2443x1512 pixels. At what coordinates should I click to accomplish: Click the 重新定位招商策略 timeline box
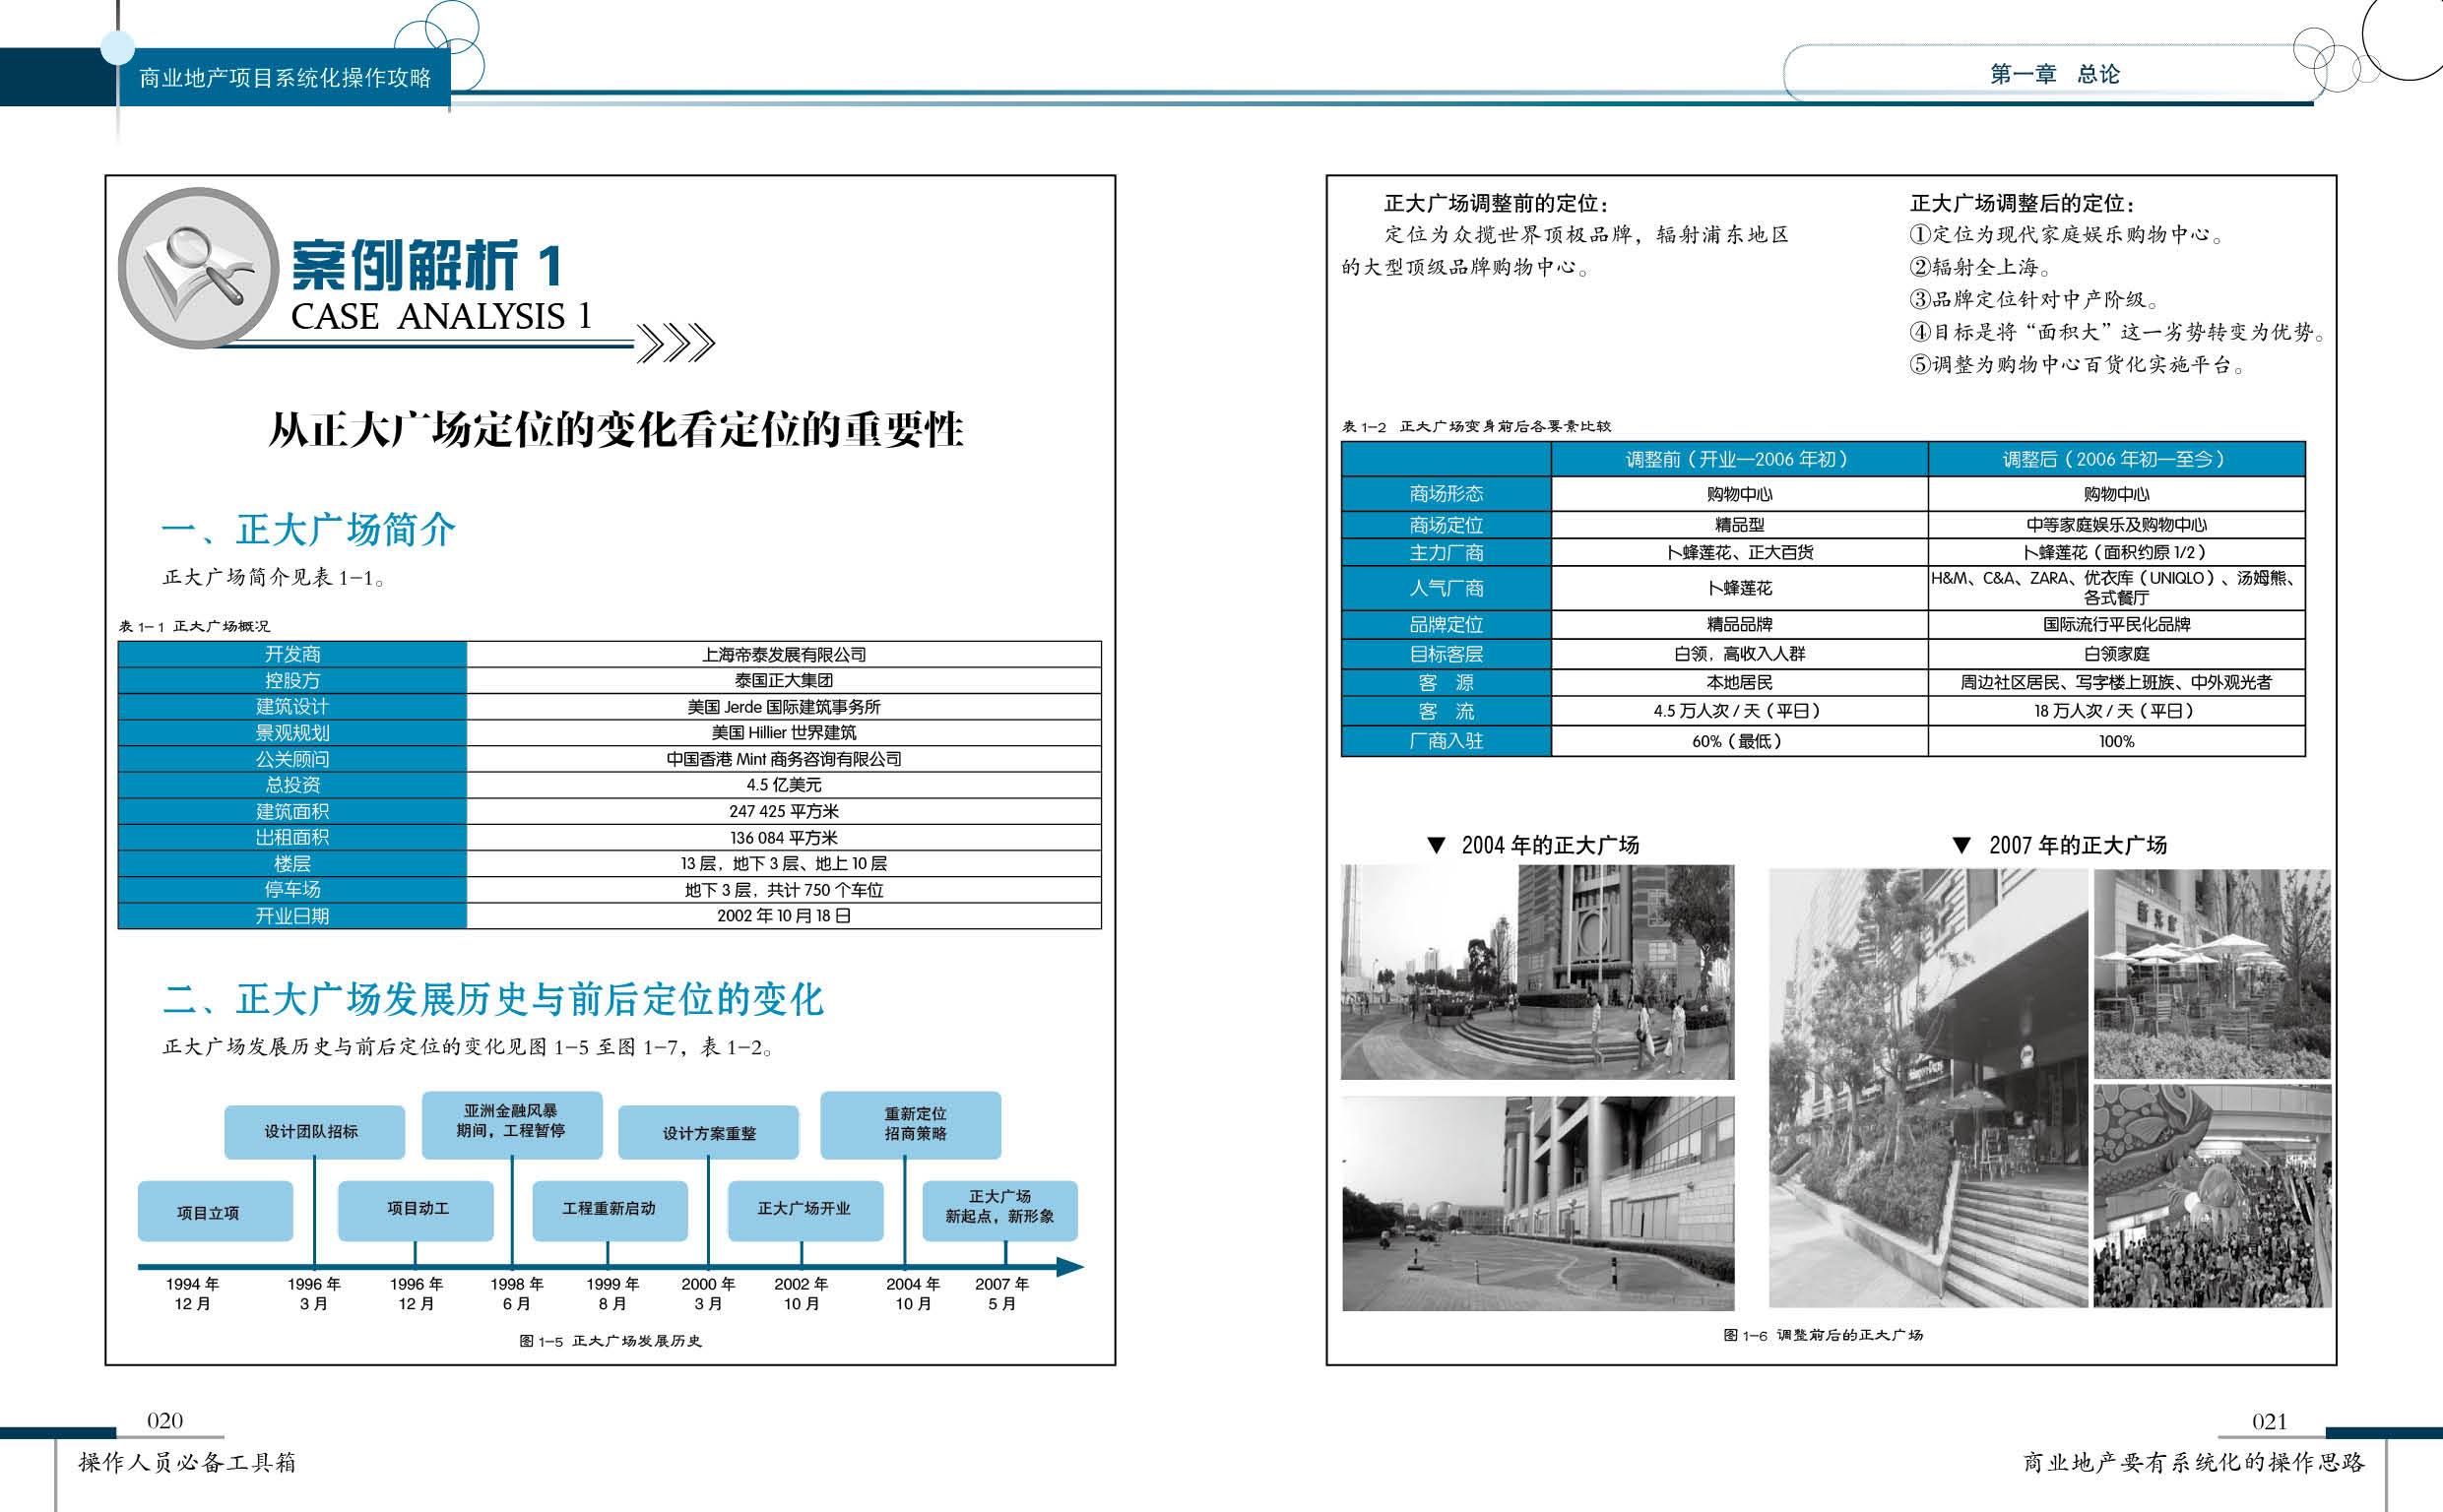(911, 1124)
